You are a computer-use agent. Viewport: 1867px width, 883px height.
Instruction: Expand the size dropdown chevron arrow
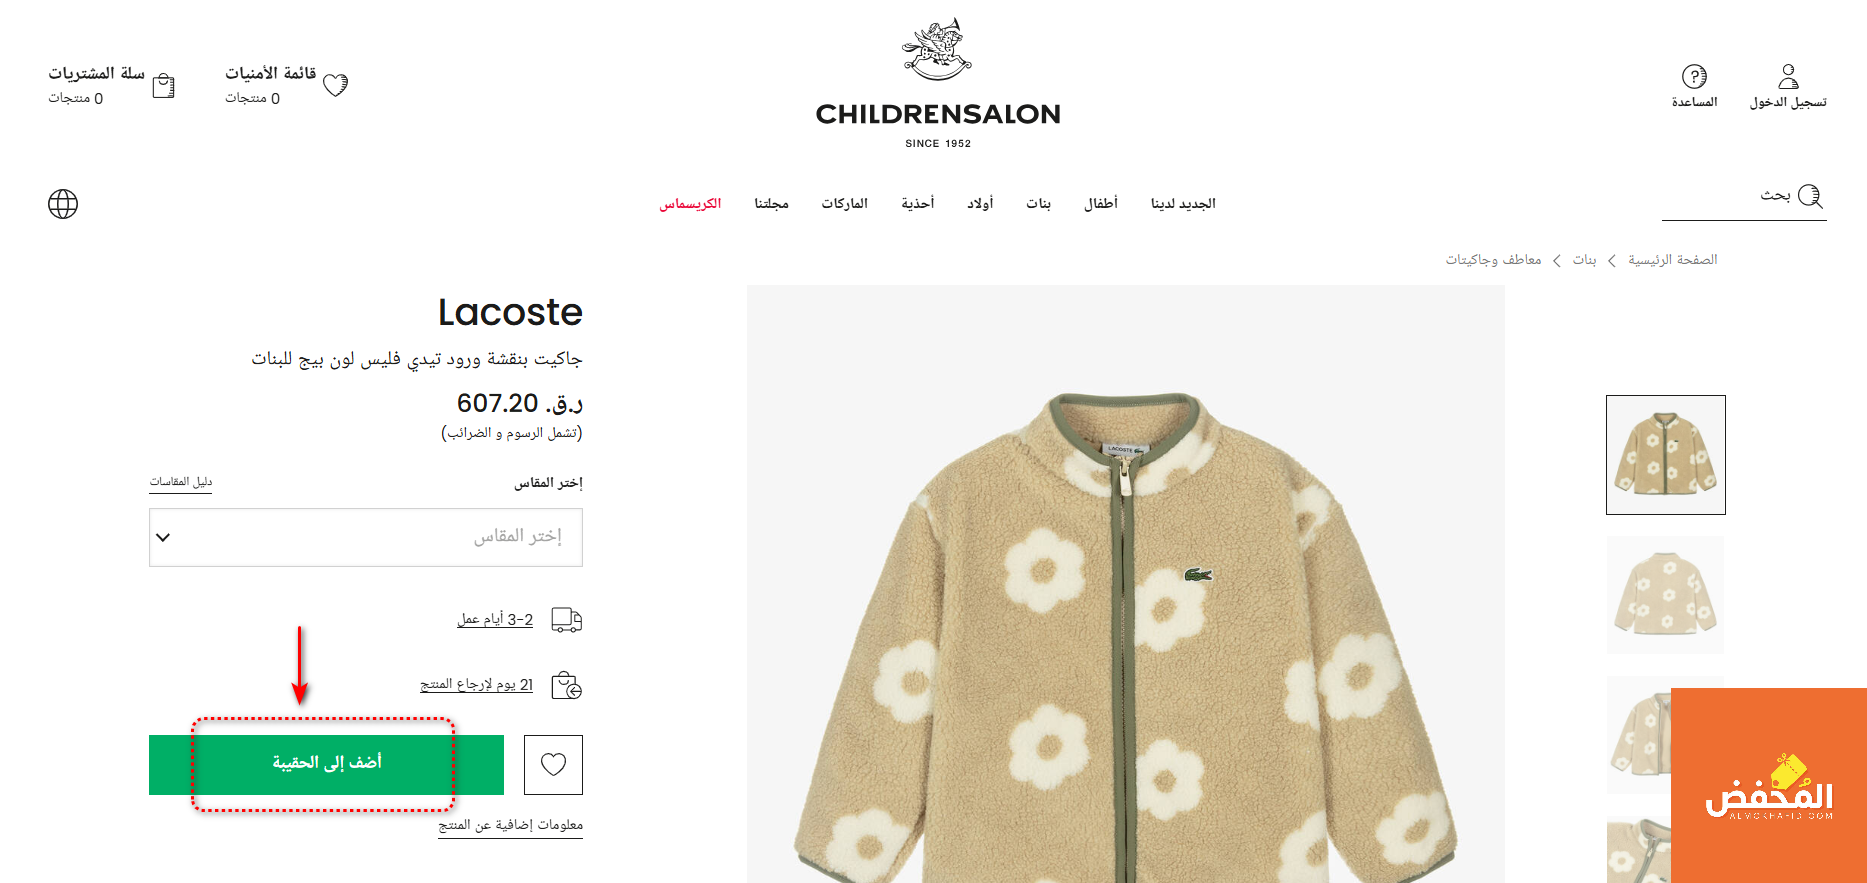[x=163, y=537]
